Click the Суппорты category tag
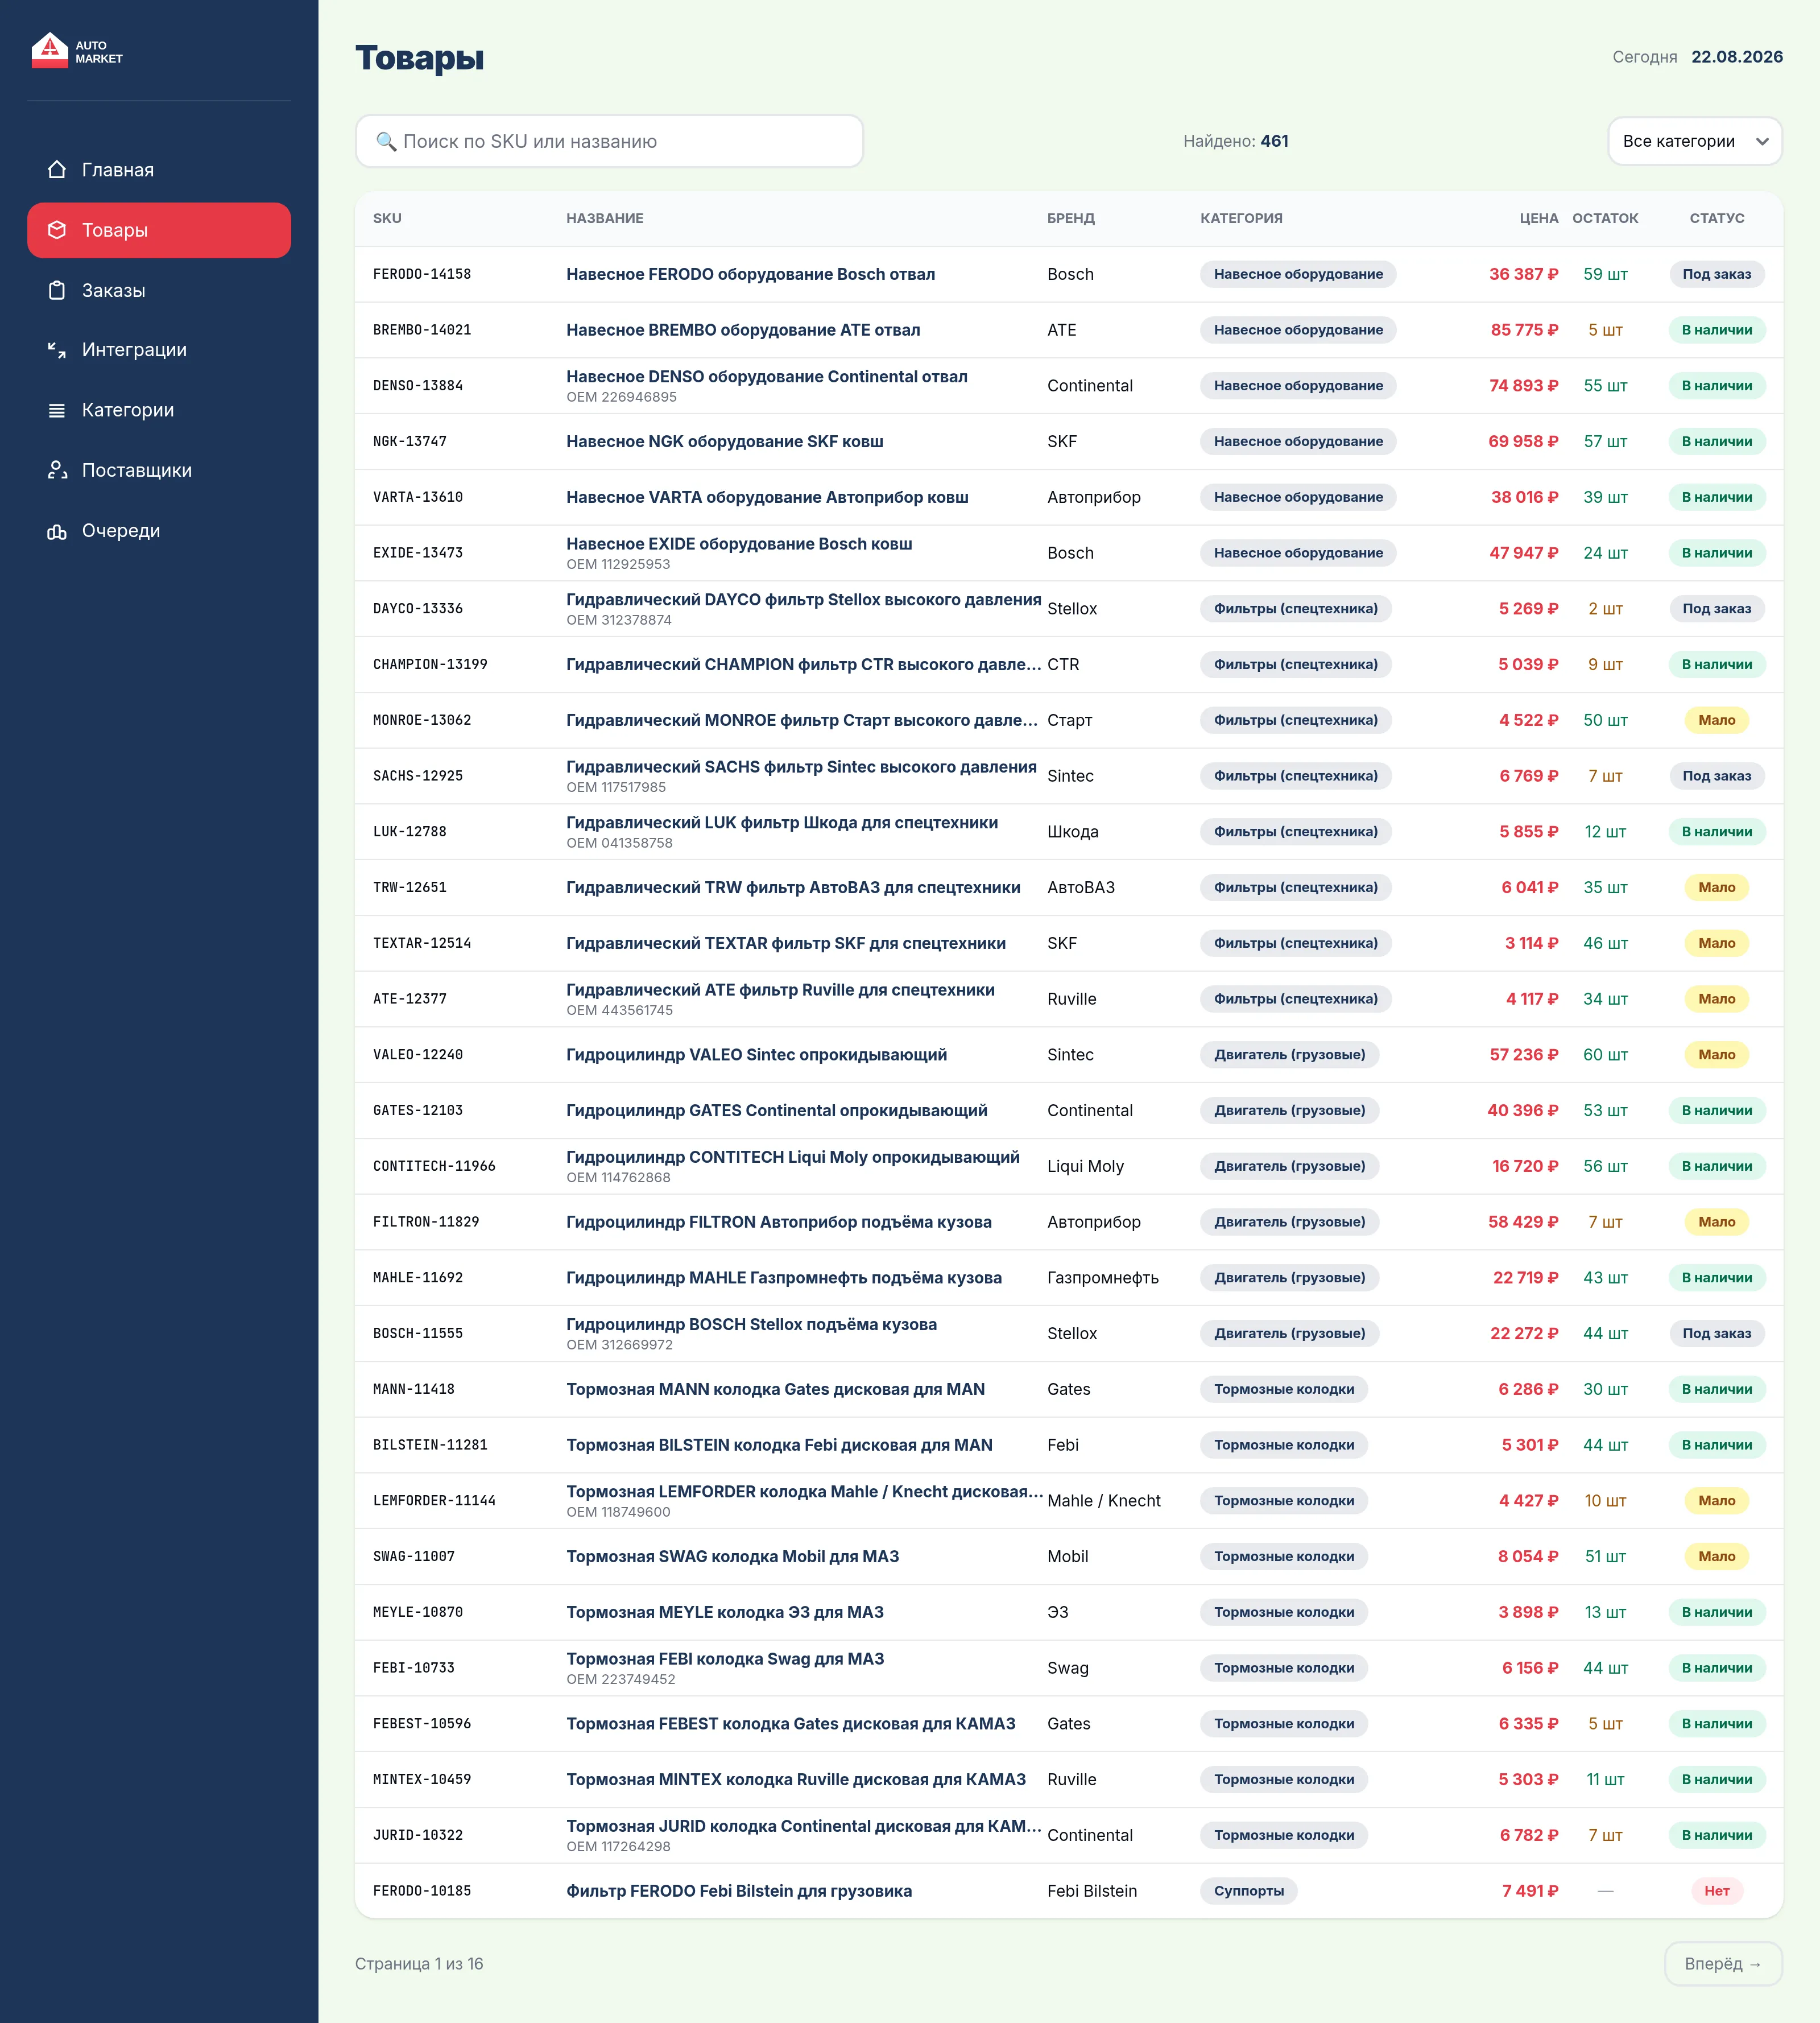Image resolution: width=1820 pixels, height=2023 pixels. tap(1249, 1891)
